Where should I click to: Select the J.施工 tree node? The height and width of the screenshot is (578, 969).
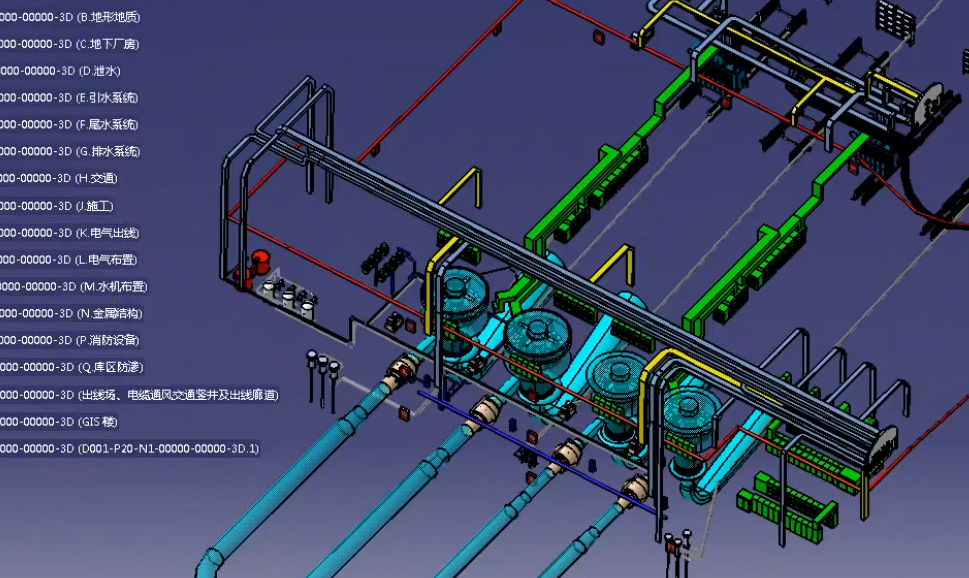tap(57, 206)
